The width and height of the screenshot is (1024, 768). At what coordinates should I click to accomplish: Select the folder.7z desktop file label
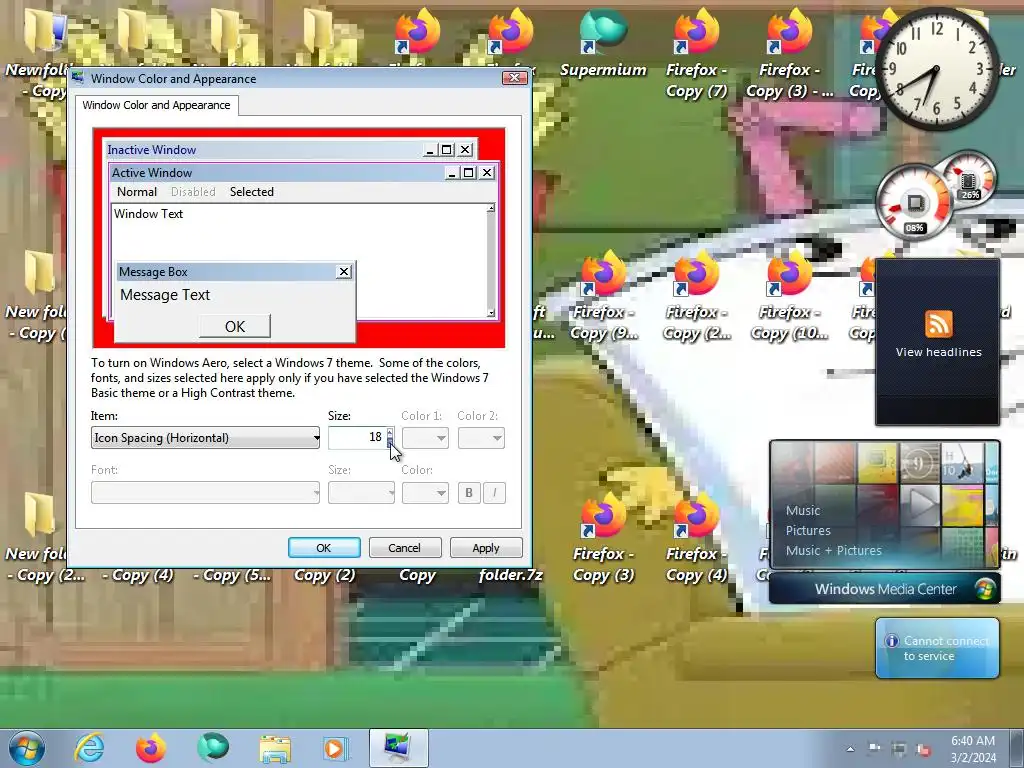coord(511,575)
